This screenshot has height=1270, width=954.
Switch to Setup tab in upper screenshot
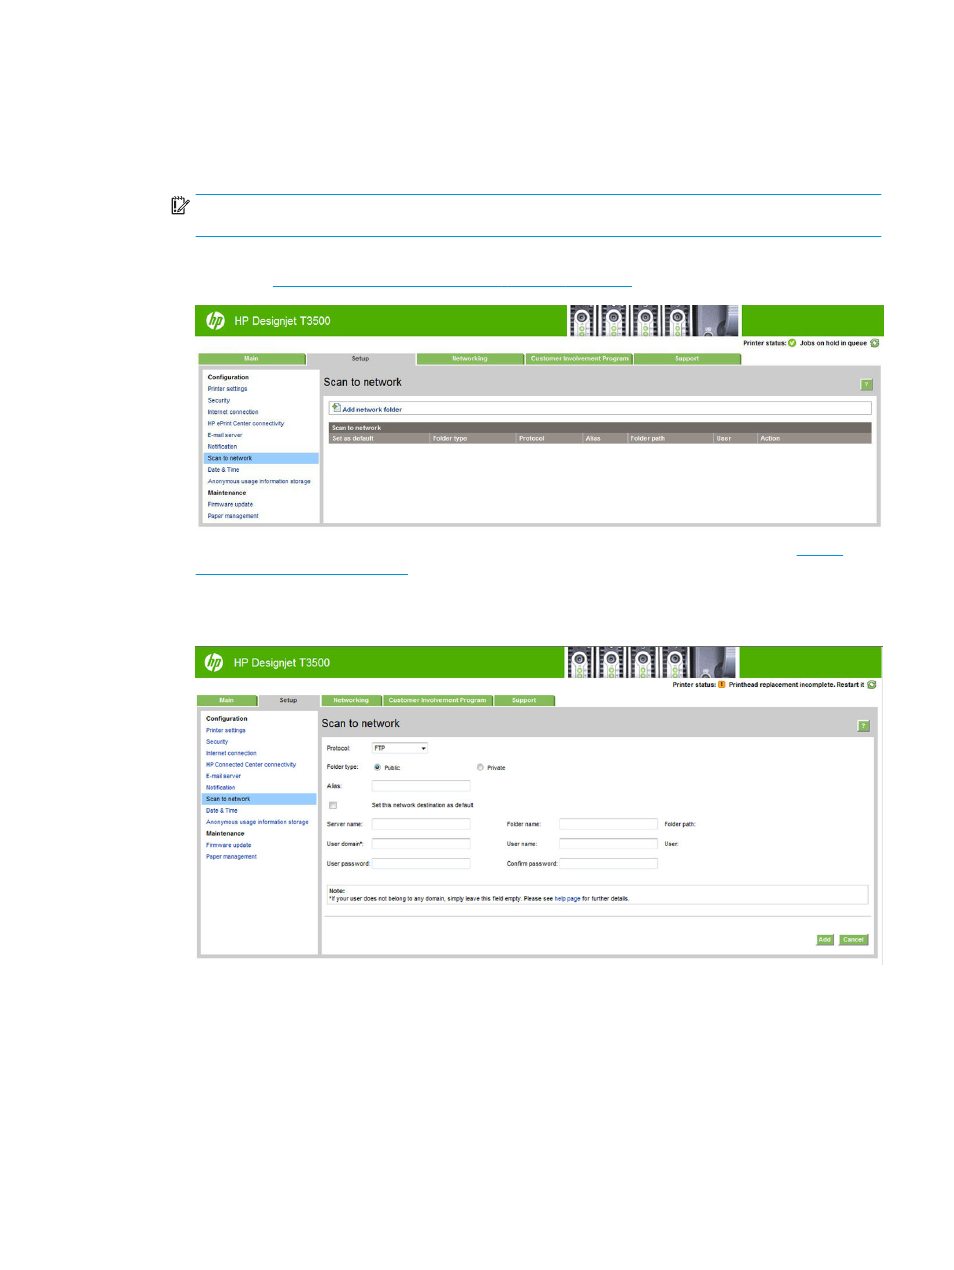(x=360, y=359)
